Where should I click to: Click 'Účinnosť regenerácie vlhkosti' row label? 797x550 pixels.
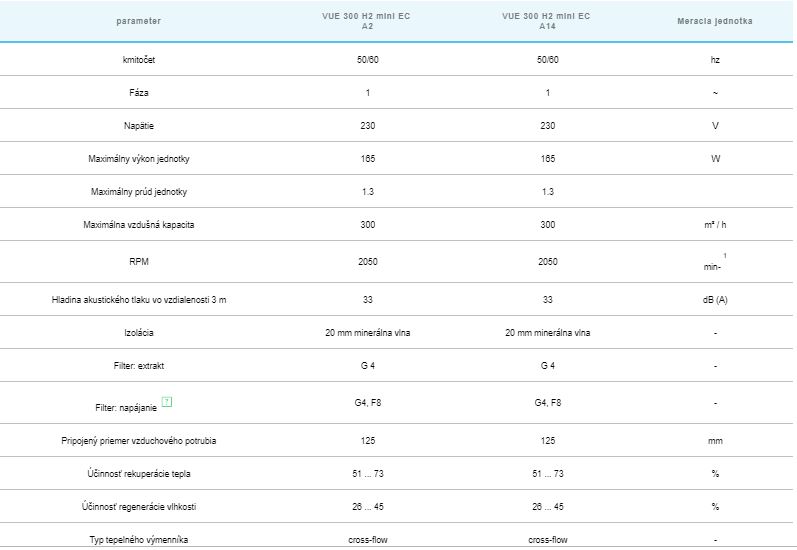(138, 507)
